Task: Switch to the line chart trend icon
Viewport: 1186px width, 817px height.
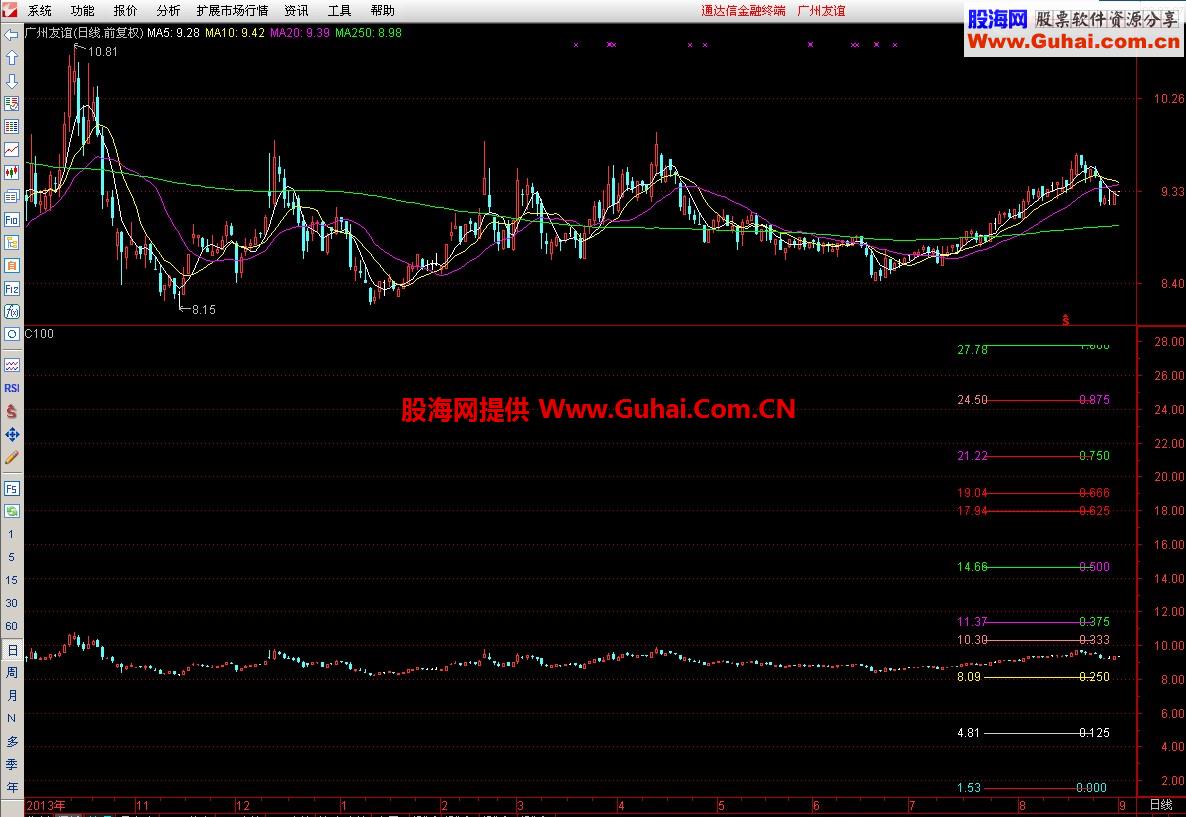Action: click(11, 150)
